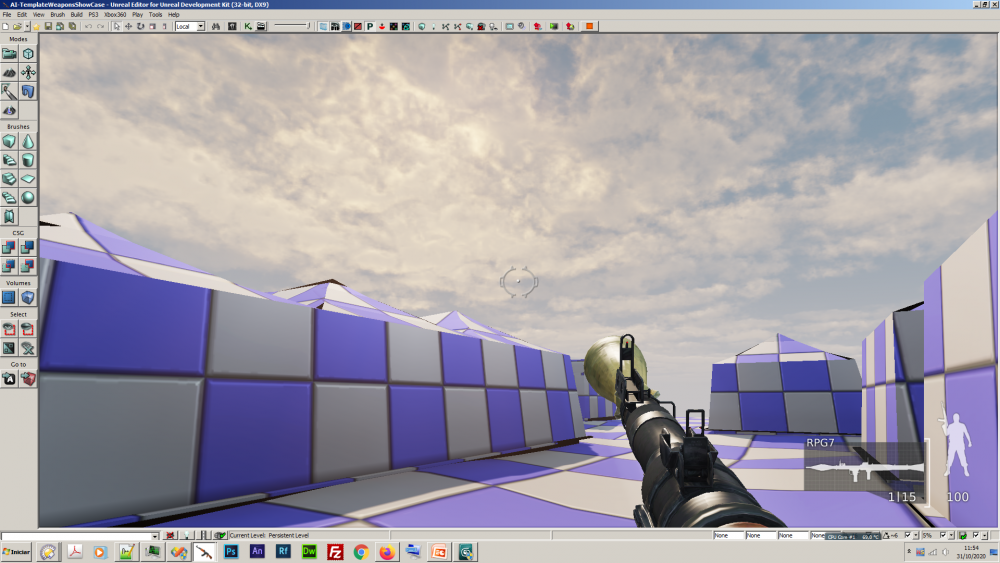This screenshot has width=1000, height=563.
Task: Open the Build menu
Action: click(76, 15)
